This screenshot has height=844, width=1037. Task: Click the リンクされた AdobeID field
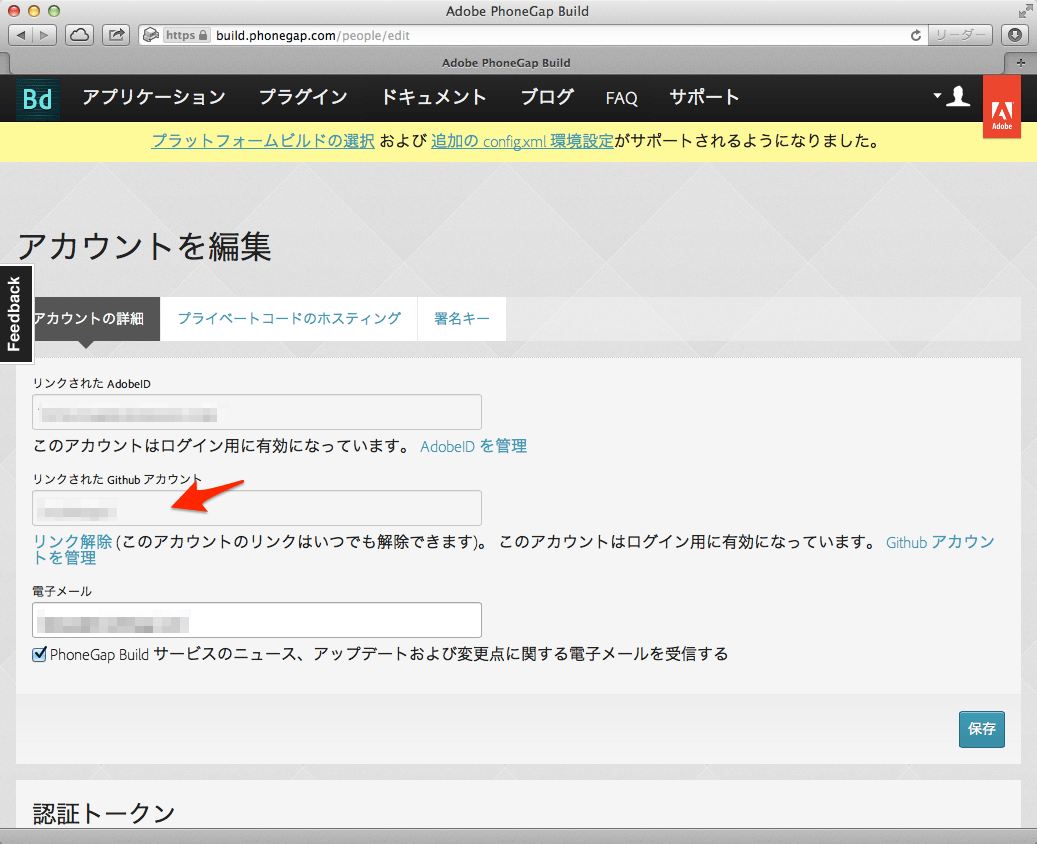257,412
